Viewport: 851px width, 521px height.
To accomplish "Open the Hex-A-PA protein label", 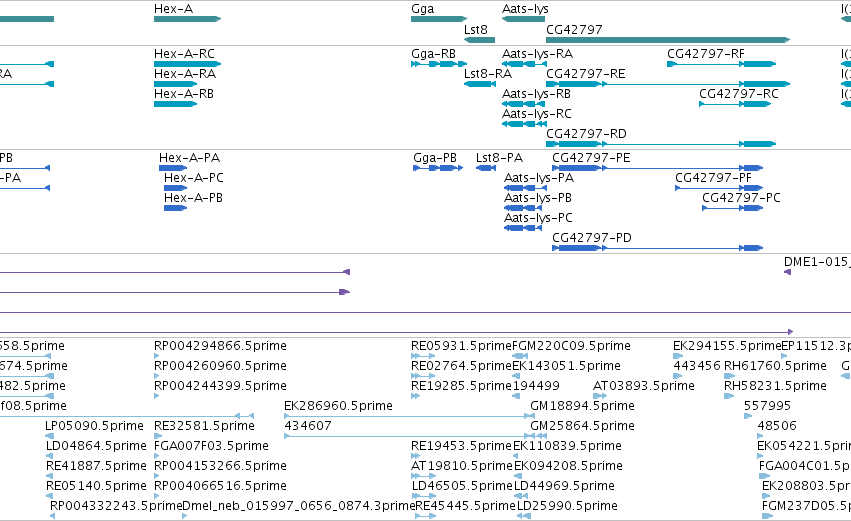I will (189, 158).
